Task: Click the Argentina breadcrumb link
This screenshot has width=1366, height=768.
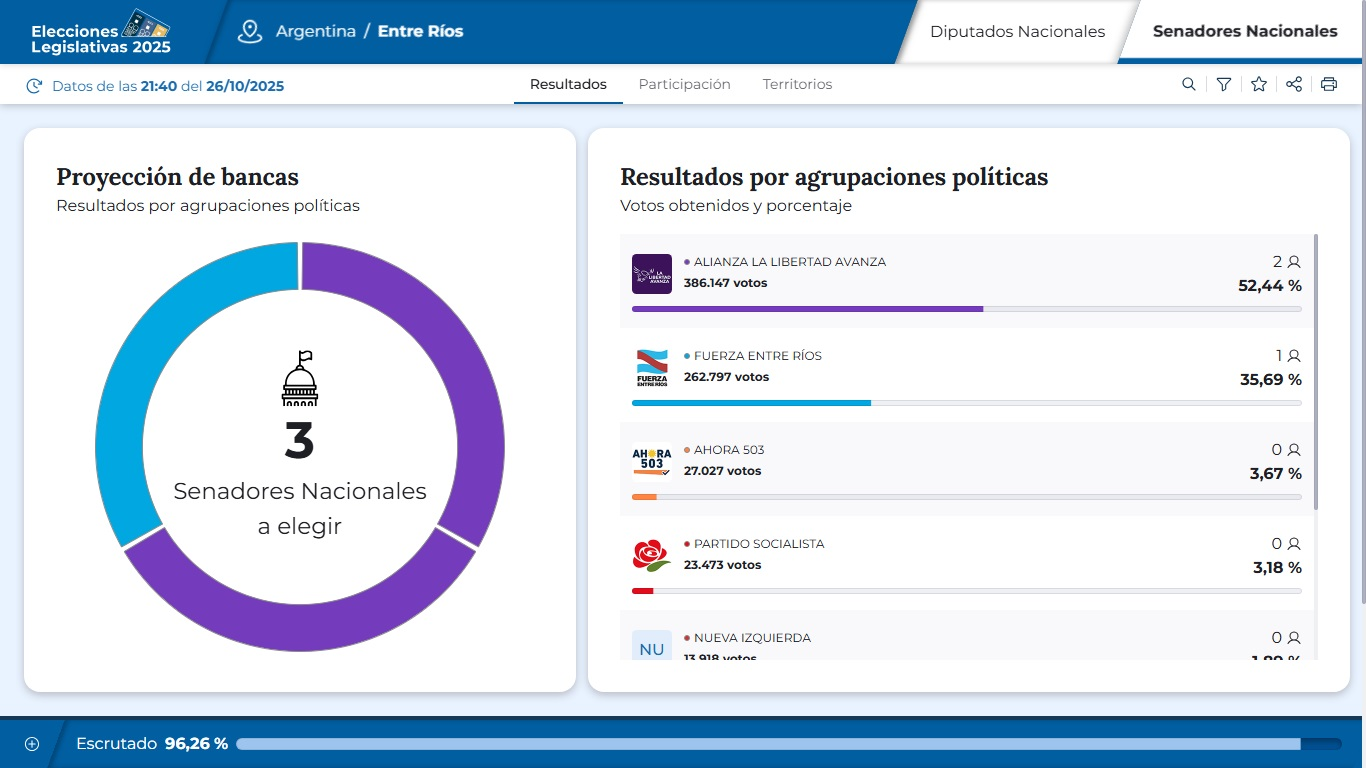Action: [x=316, y=32]
